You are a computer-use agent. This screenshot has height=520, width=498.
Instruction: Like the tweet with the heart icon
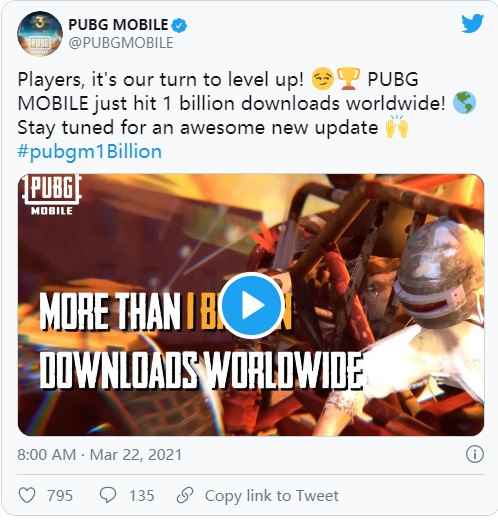click(27, 495)
